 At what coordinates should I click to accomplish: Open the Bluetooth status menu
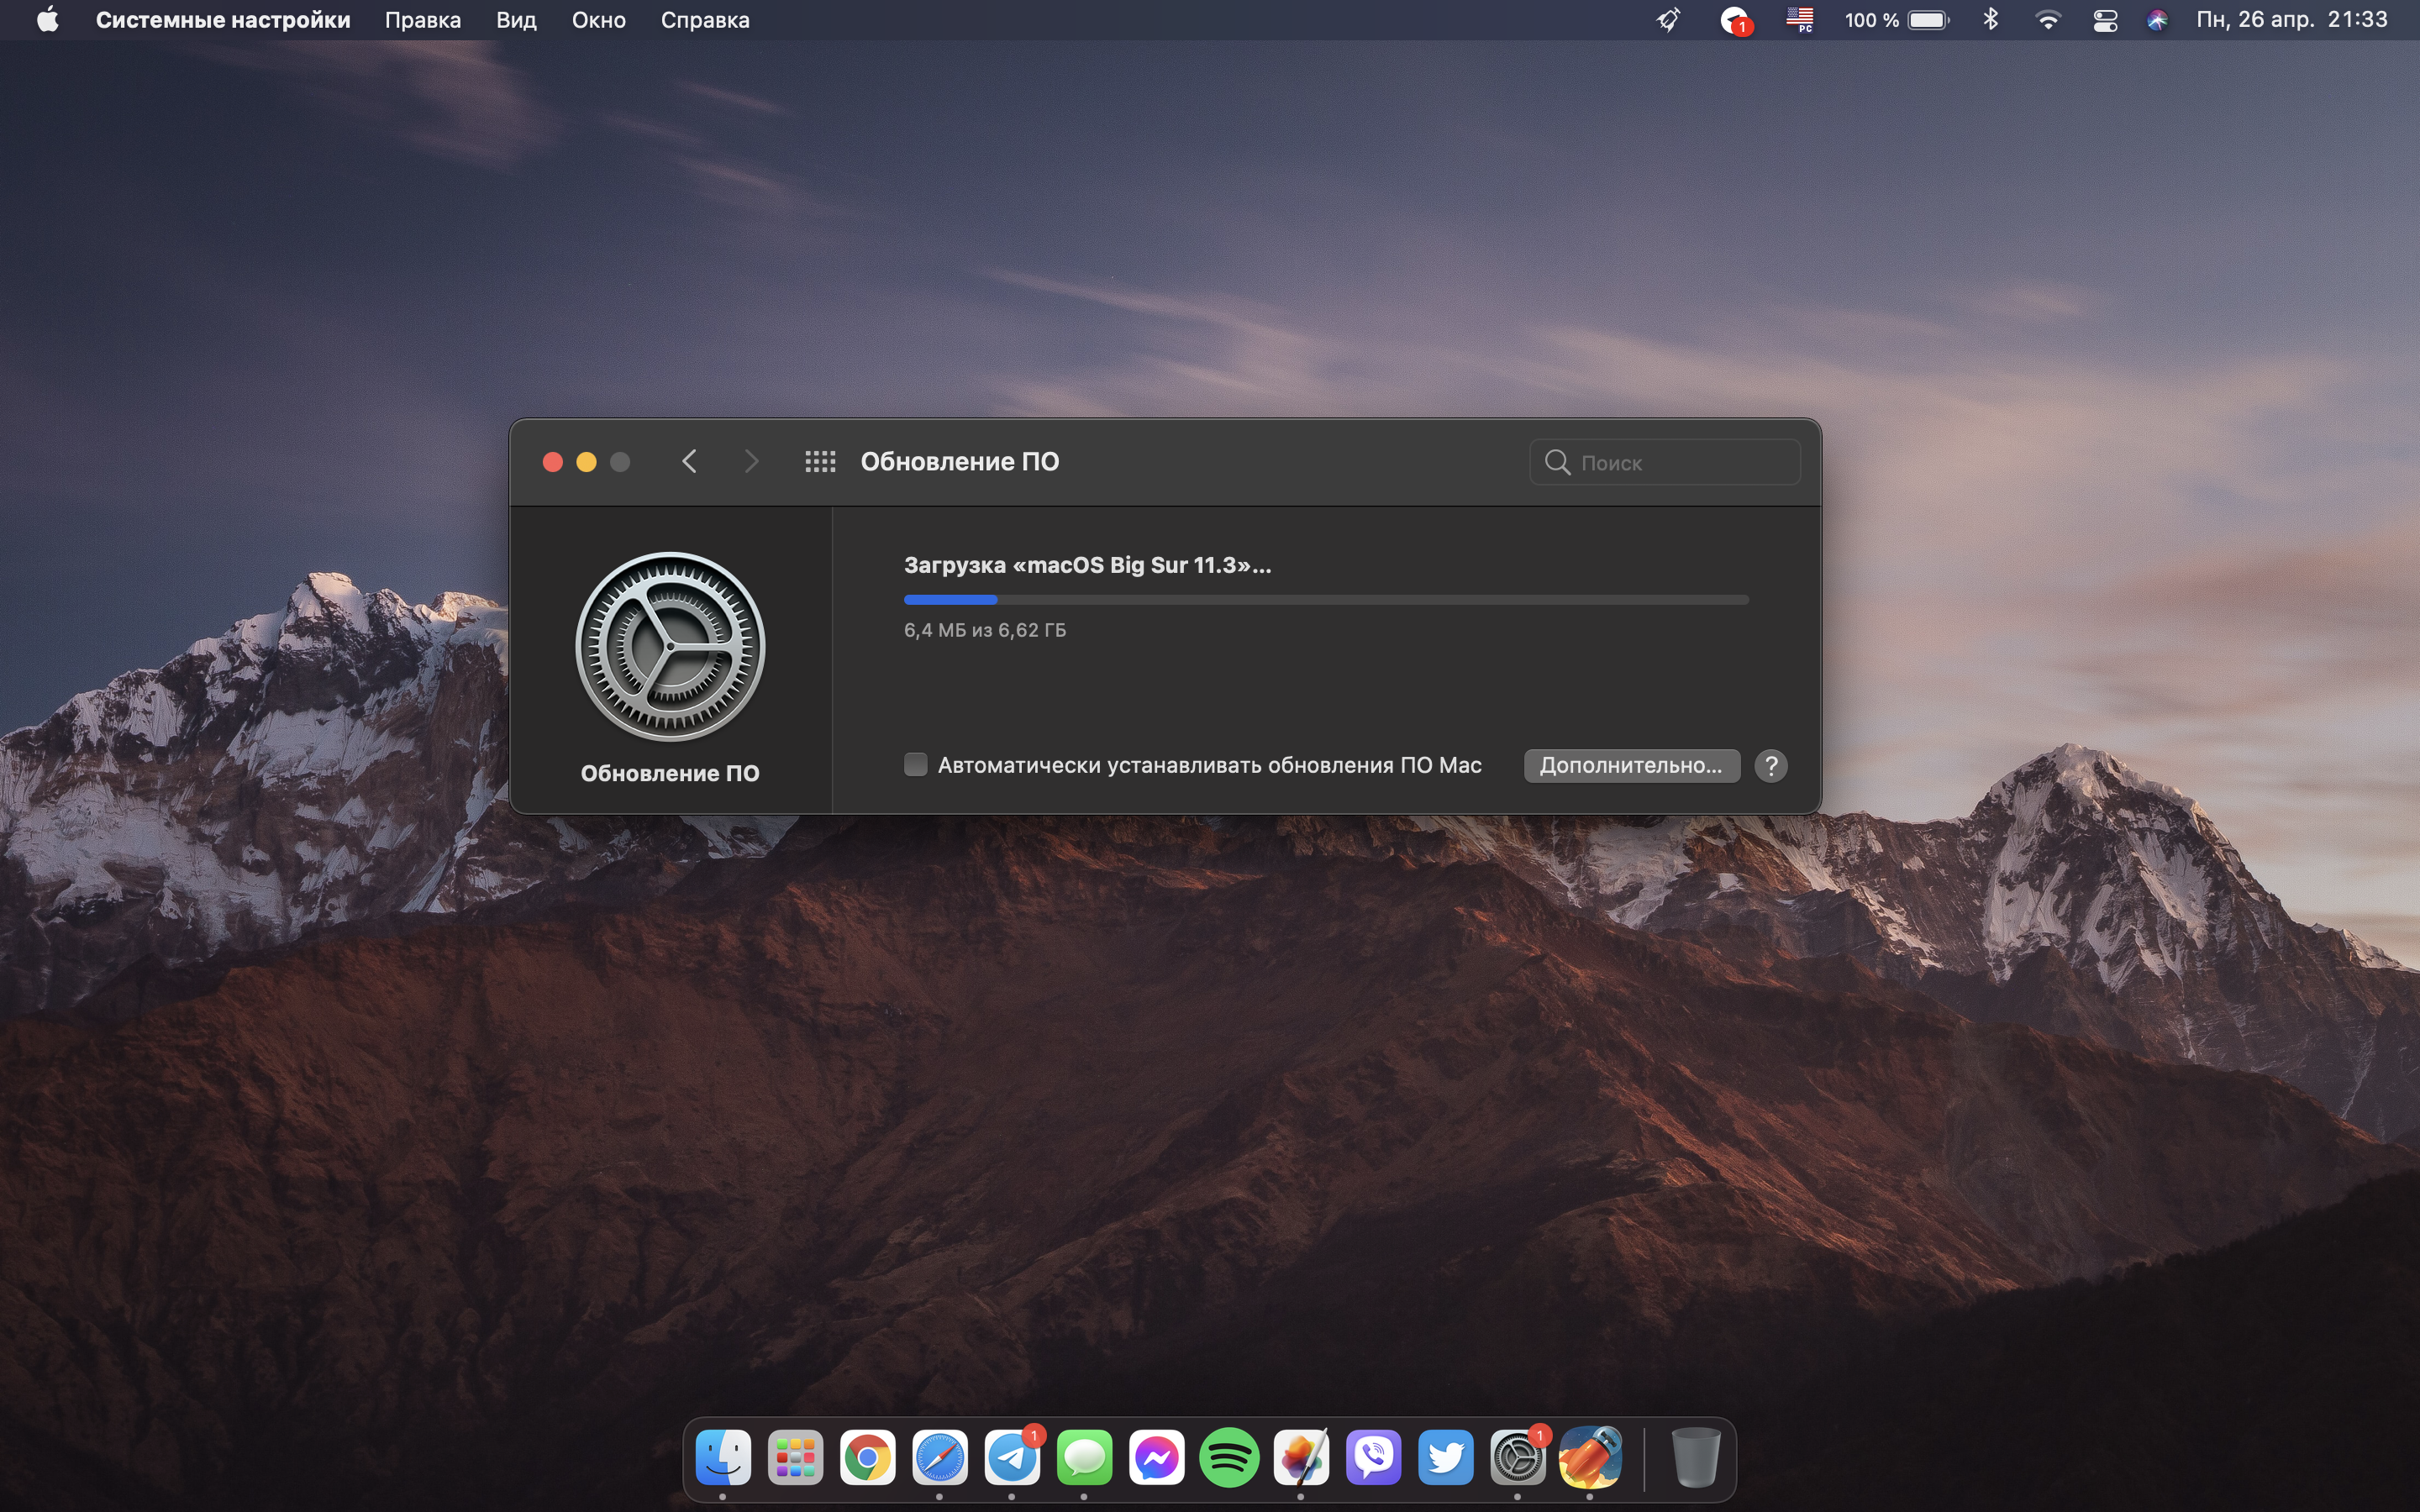(1990, 20)
